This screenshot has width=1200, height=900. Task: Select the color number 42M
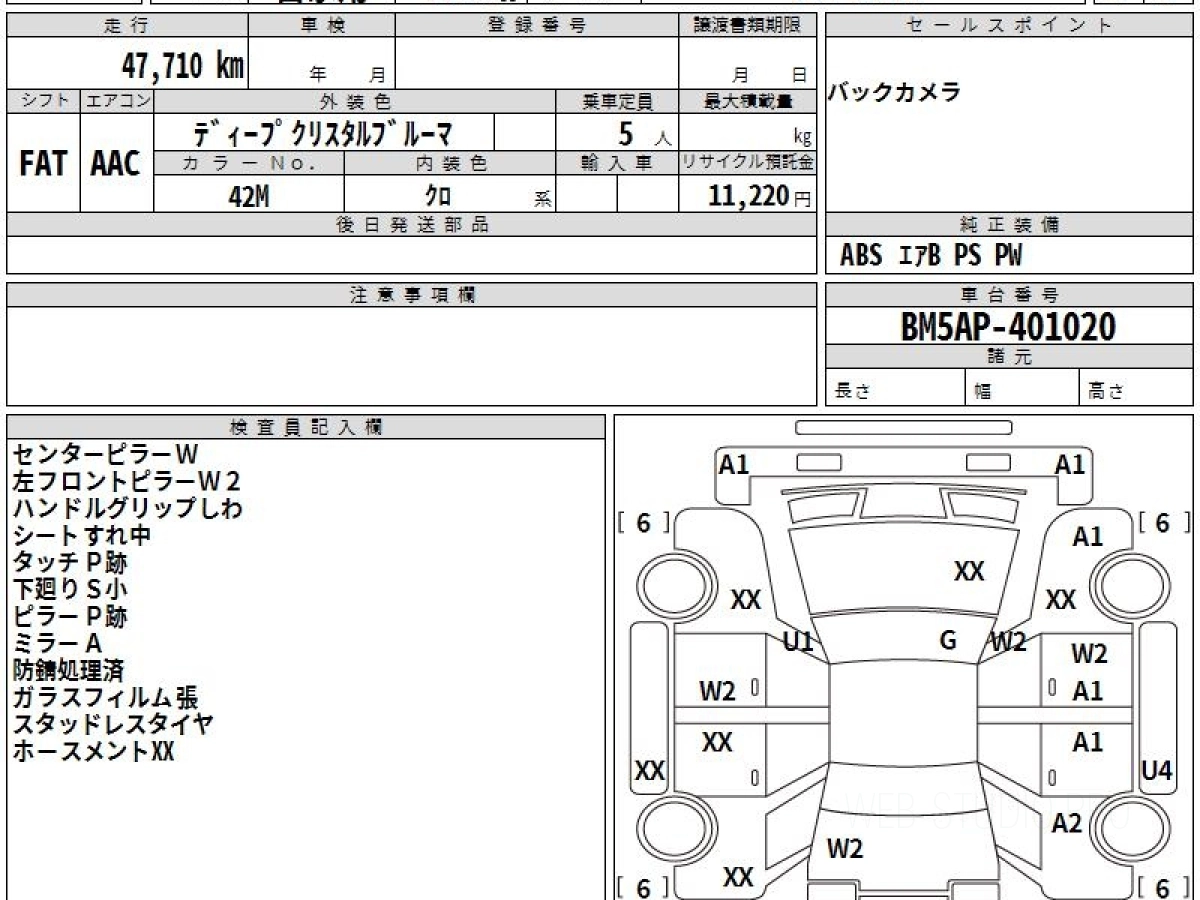click(249, 196)
